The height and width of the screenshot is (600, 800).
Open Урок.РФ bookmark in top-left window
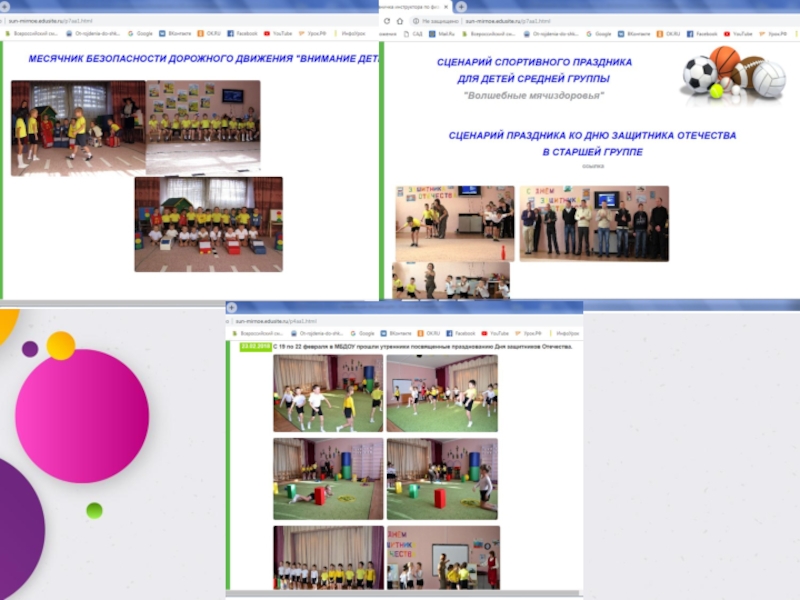[x=312, y=33]
